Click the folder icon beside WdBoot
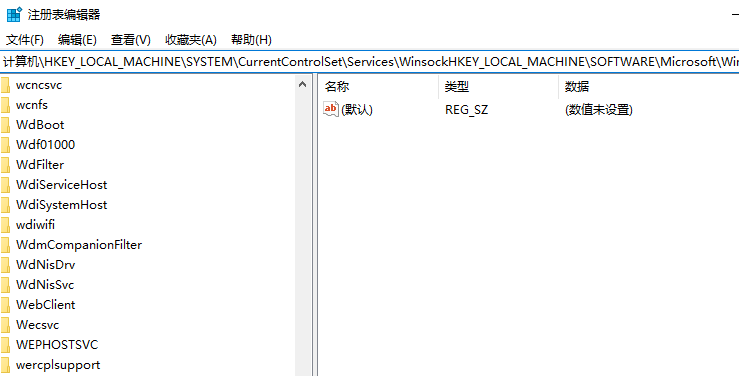The height and width of the screenshot is (376, 739). tap(5, 125)
